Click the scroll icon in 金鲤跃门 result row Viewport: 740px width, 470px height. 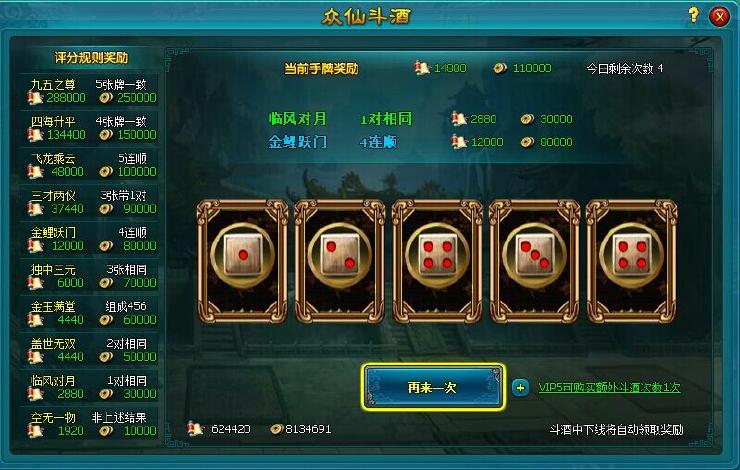(459, 142)
